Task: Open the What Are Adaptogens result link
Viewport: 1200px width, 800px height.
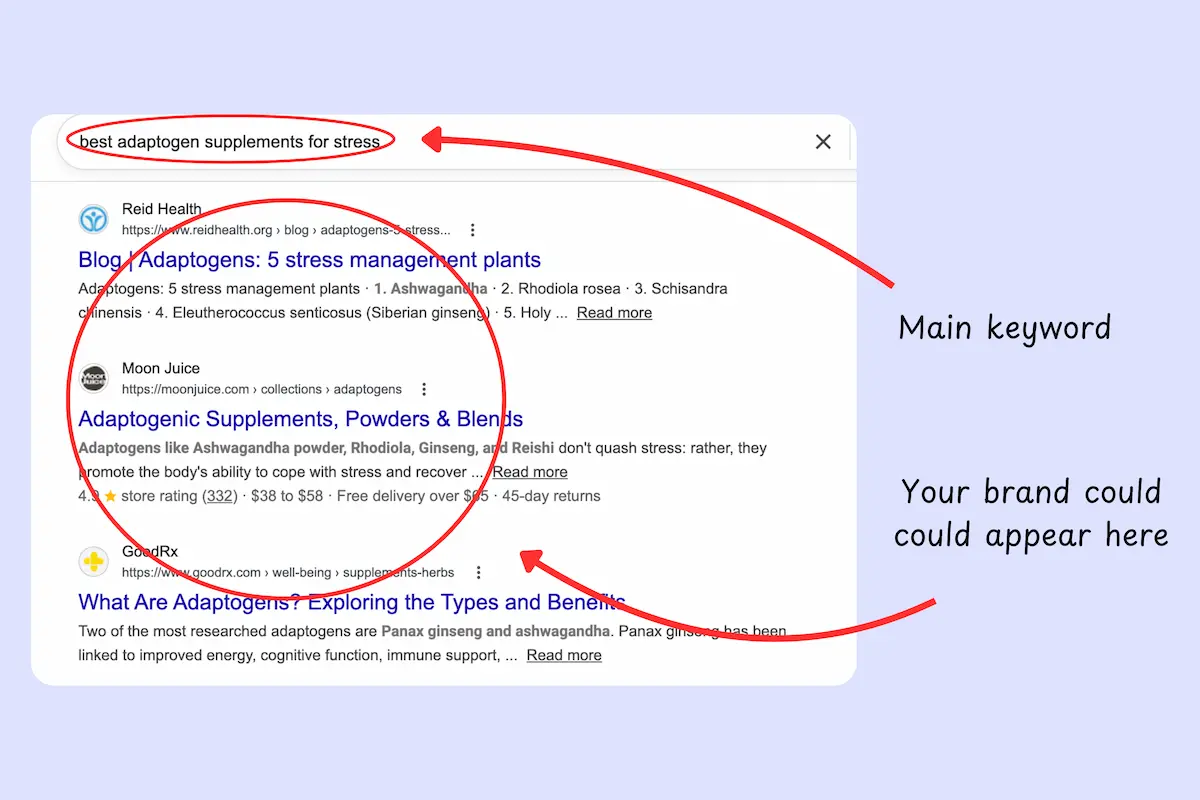Action: (350, 602)
